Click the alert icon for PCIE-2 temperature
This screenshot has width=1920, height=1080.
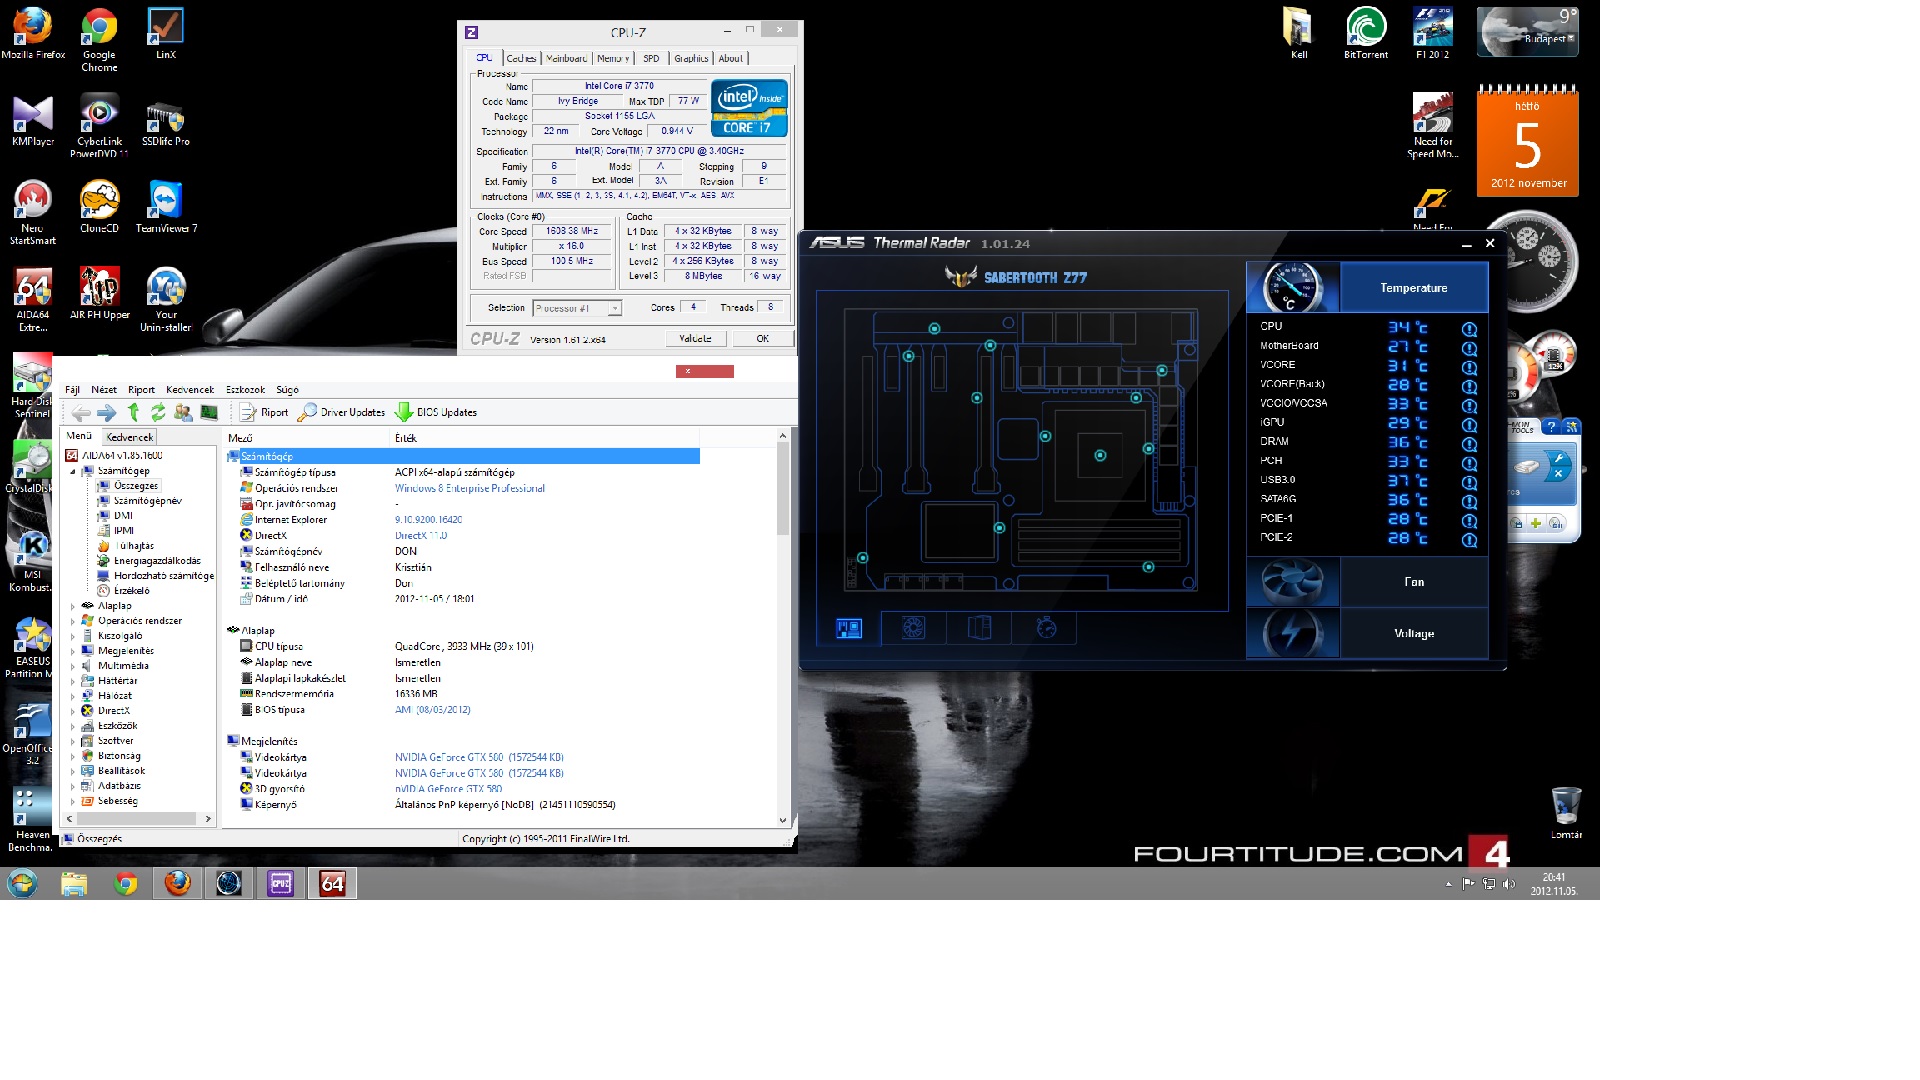[x=1469, y=540]
